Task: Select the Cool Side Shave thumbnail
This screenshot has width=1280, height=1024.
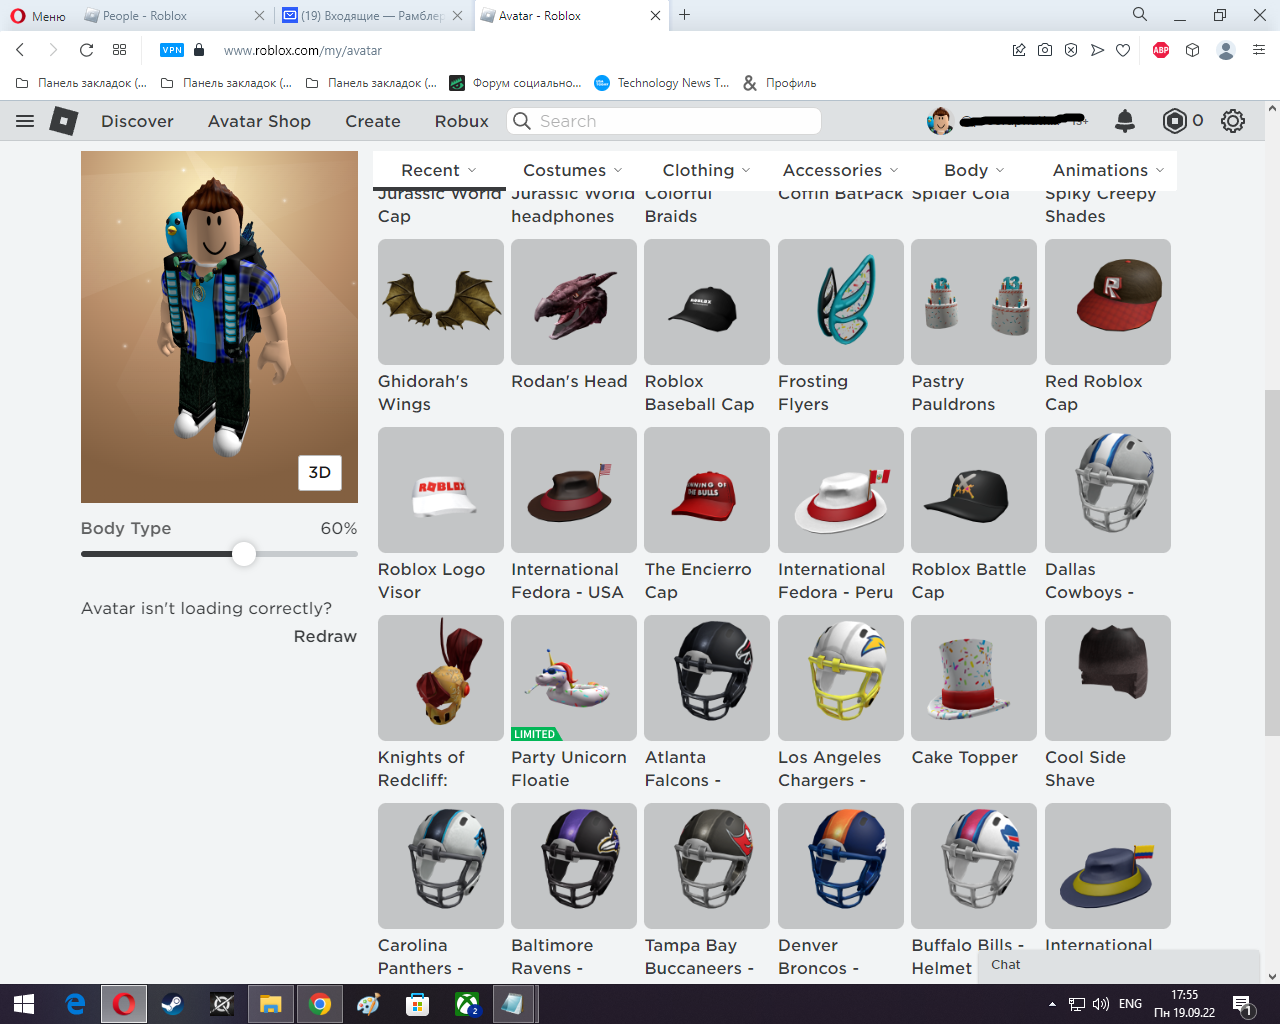Action: pos(1108,678)
